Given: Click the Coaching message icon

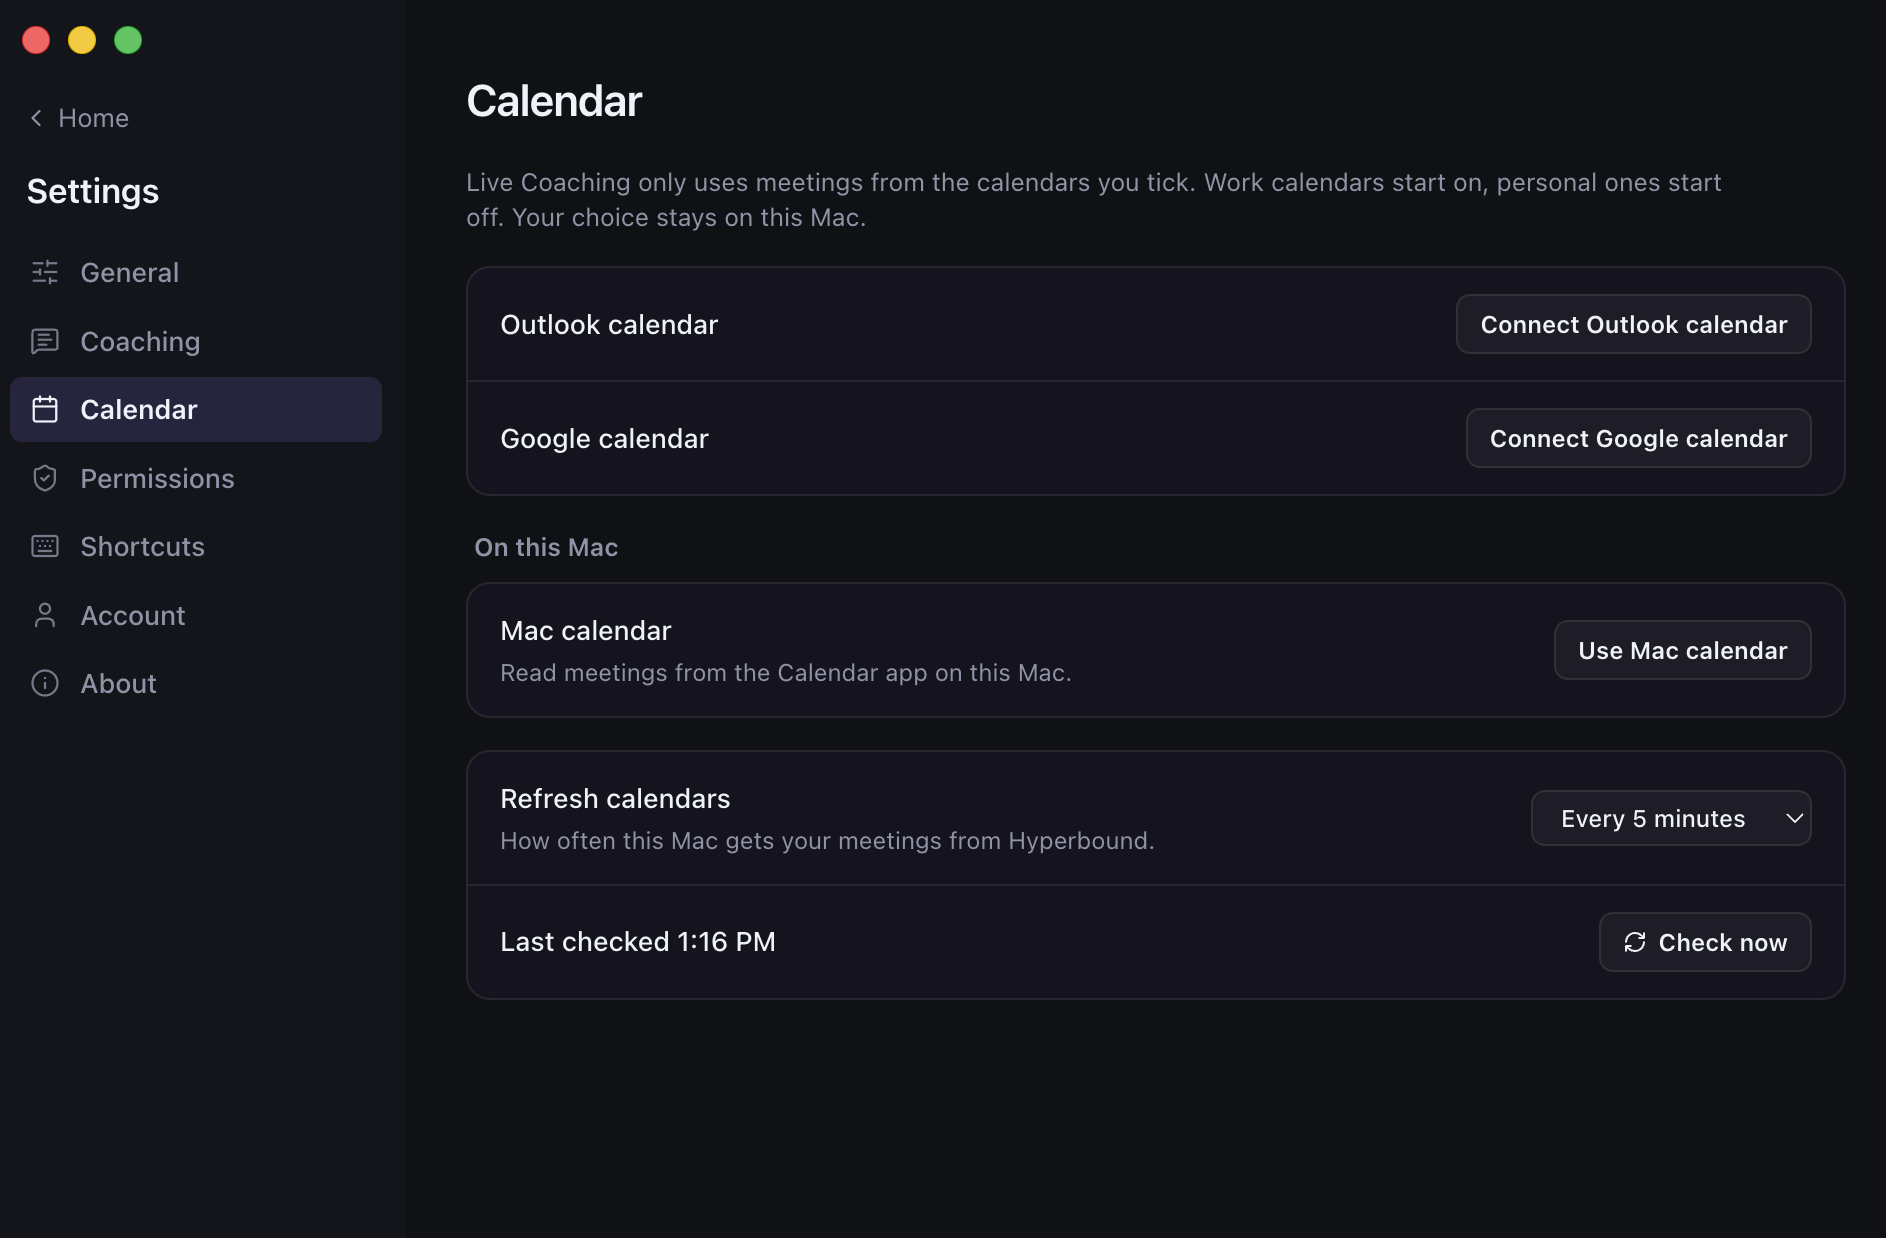Looking at the screenshot, I should pos(45,341).
